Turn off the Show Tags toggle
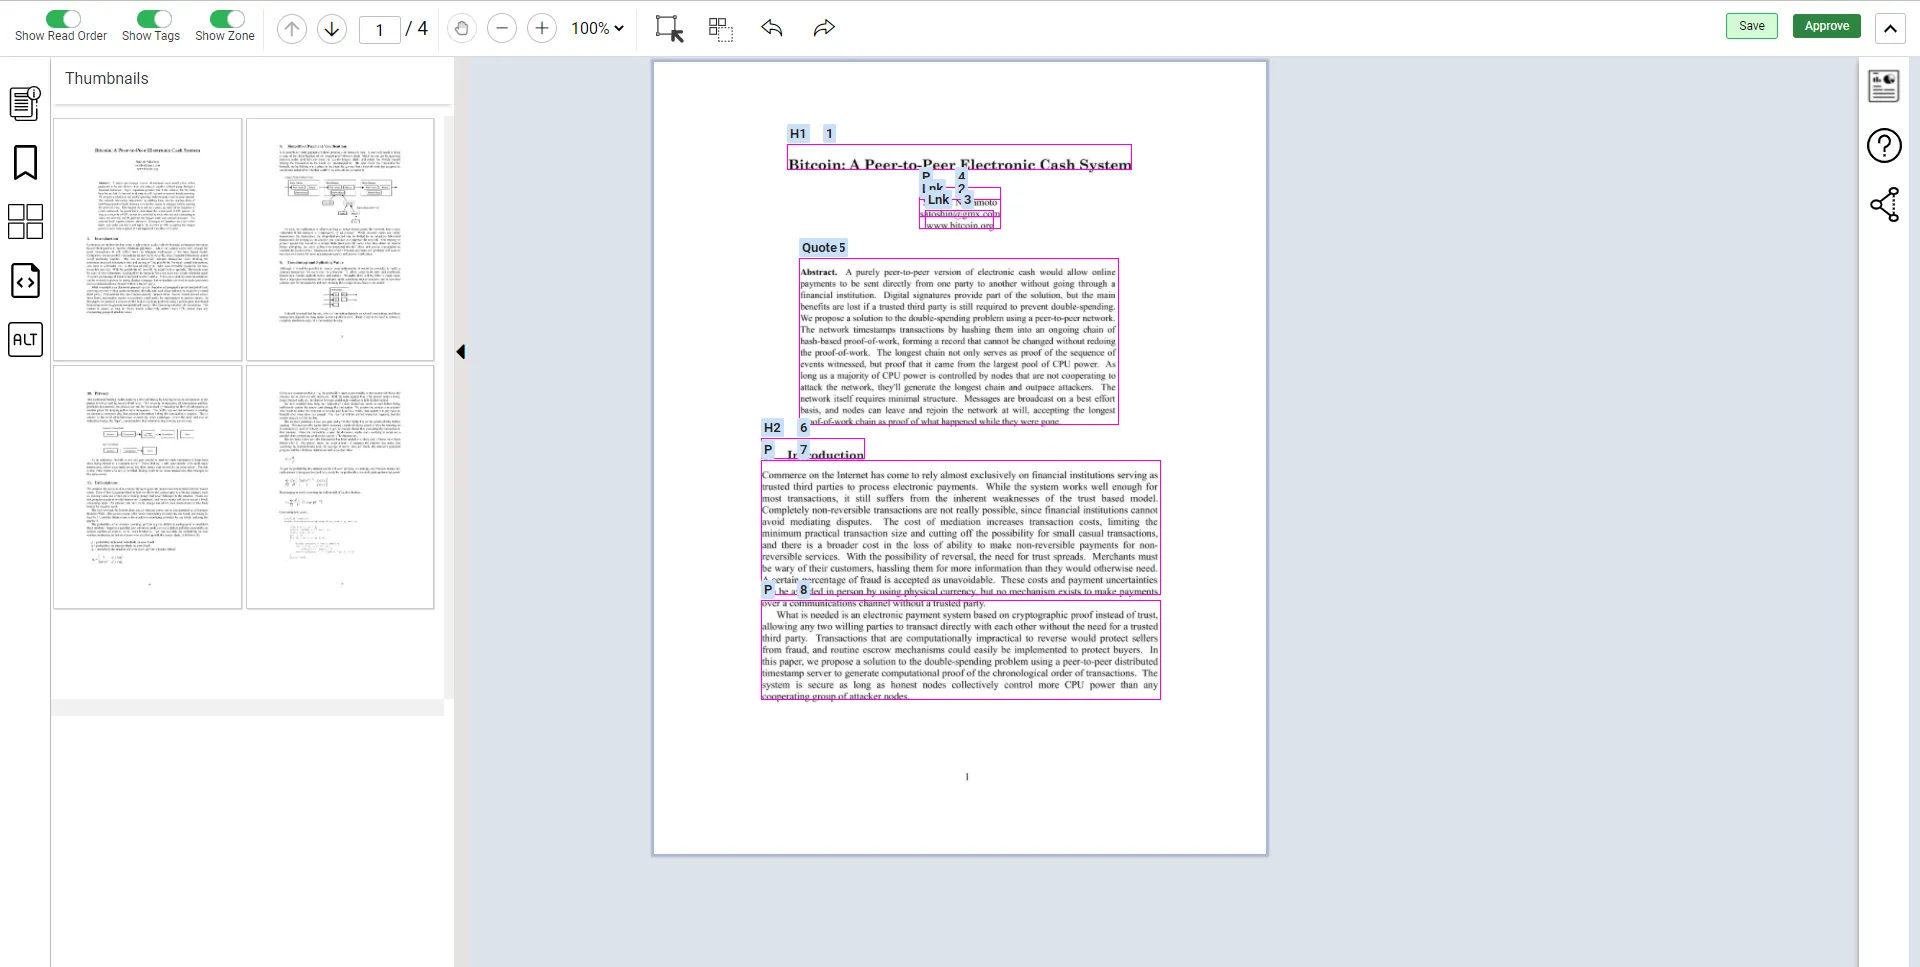Screen dimensions: 1920x967 pyautogui.click(x=152, y=17)
